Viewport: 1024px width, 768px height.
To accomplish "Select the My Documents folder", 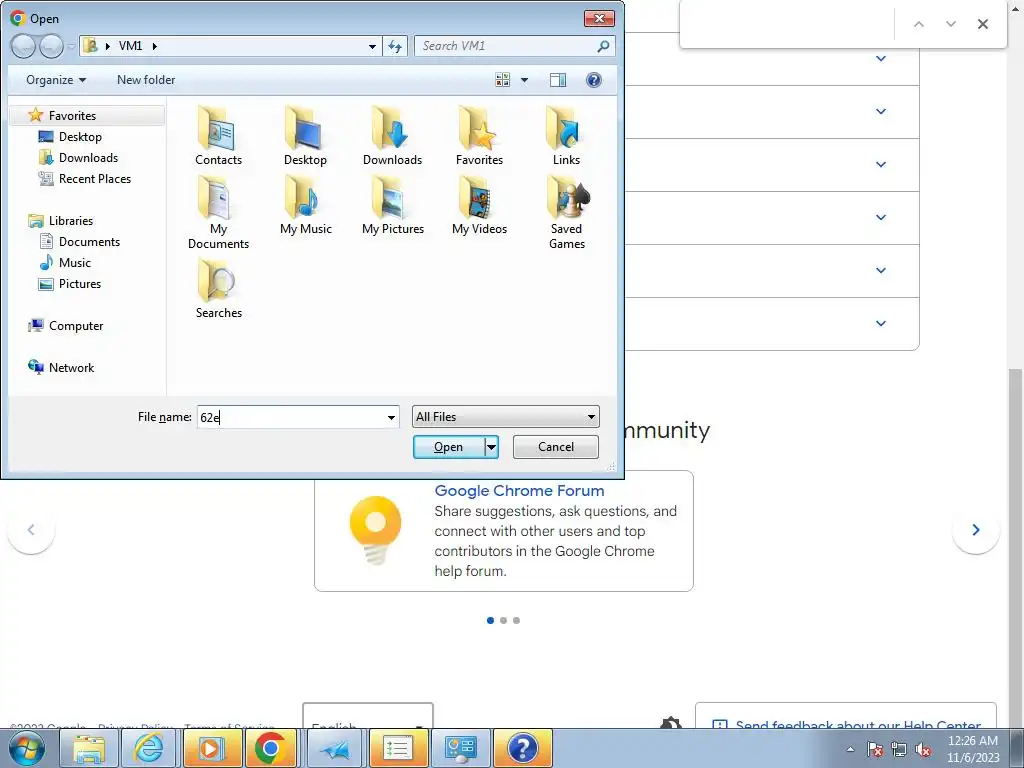I will (x=218, y=213).
